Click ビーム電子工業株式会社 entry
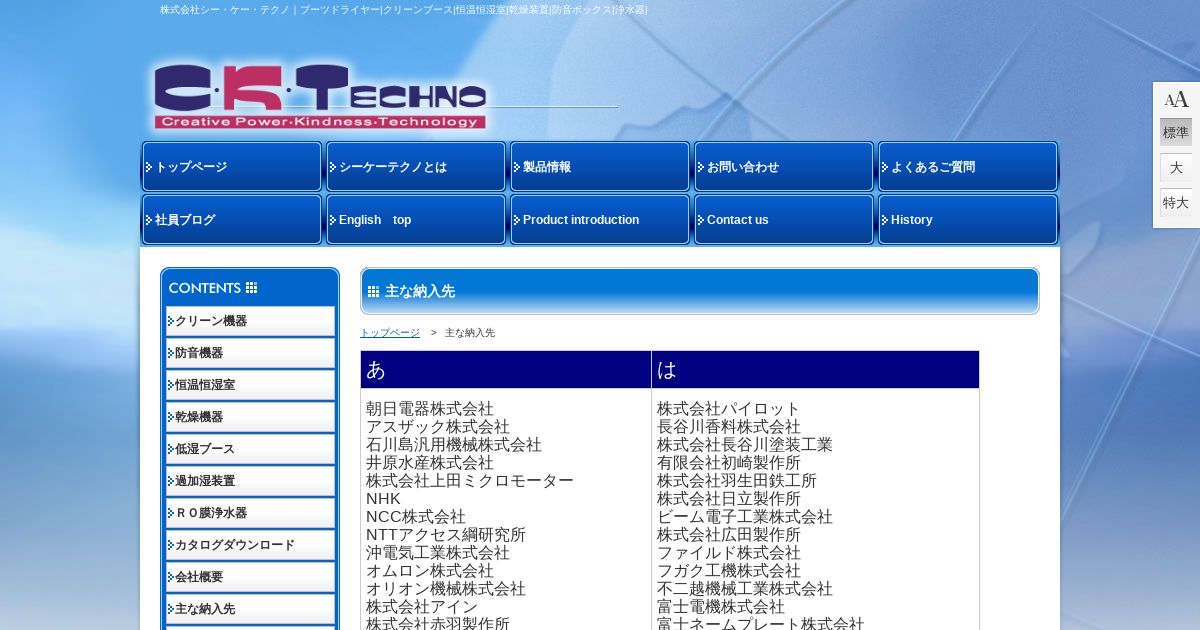The height and width of the screenshot is (630, 1200). tap(745, 517)
